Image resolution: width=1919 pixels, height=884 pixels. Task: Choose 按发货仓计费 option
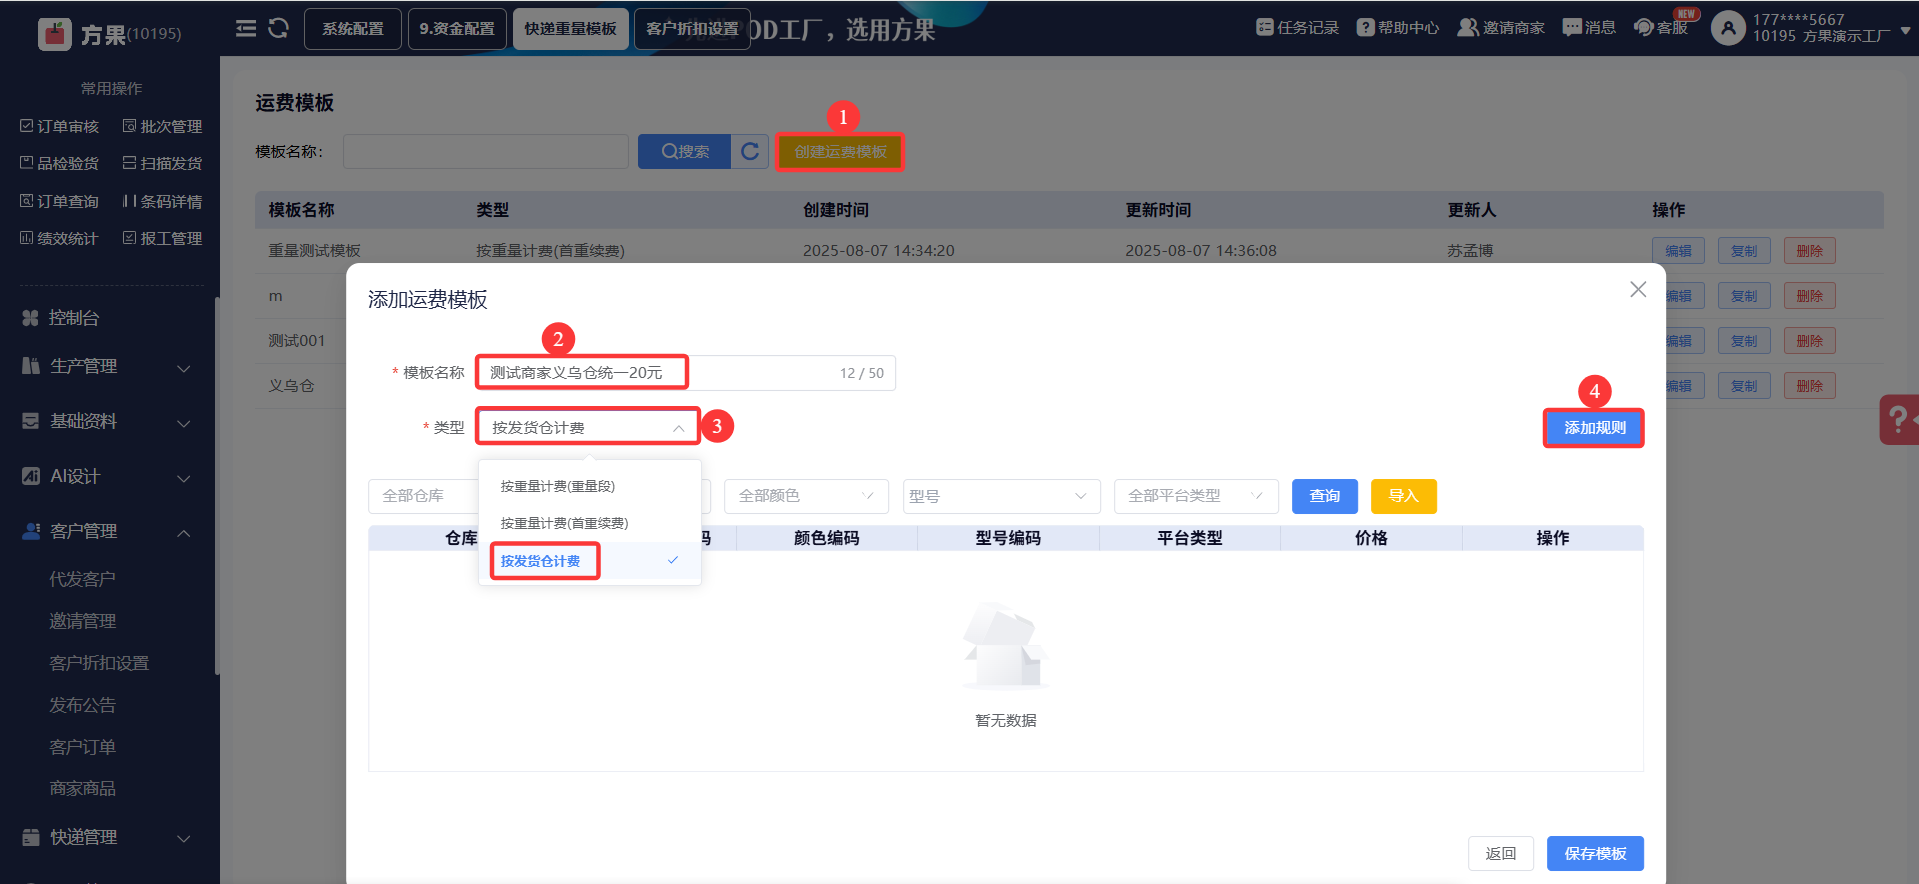tap(590, 561)
